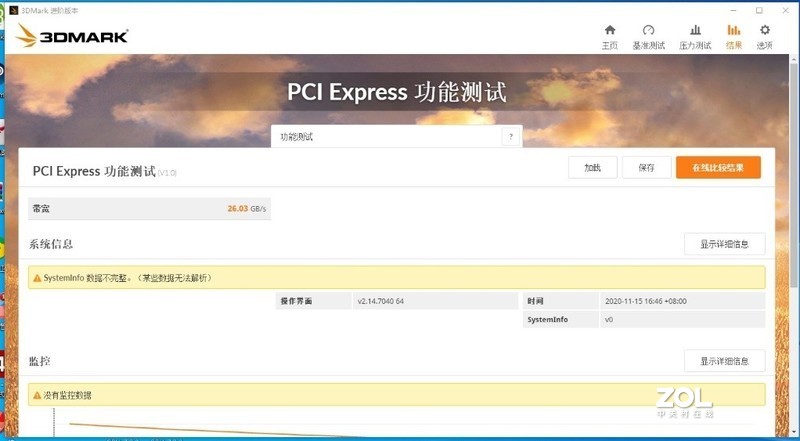The height and width of the screenshot is (441, 800).
Task: Click the SystemInfo value v0
Action: click(609, 320)
